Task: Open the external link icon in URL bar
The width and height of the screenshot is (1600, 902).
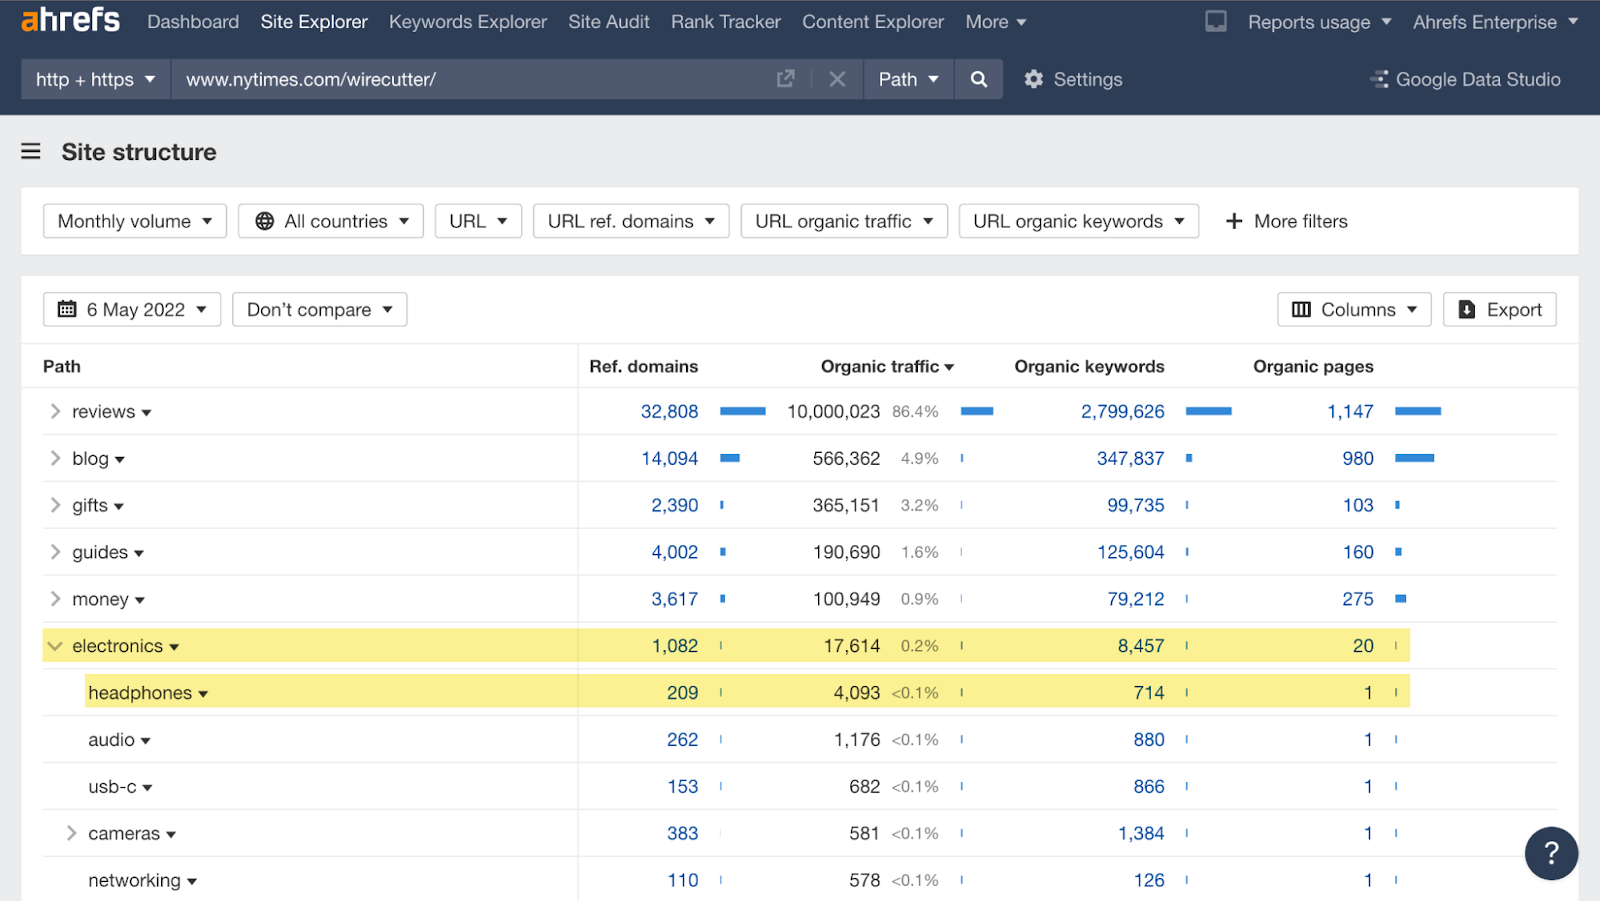Action: (x=786, y=79)
